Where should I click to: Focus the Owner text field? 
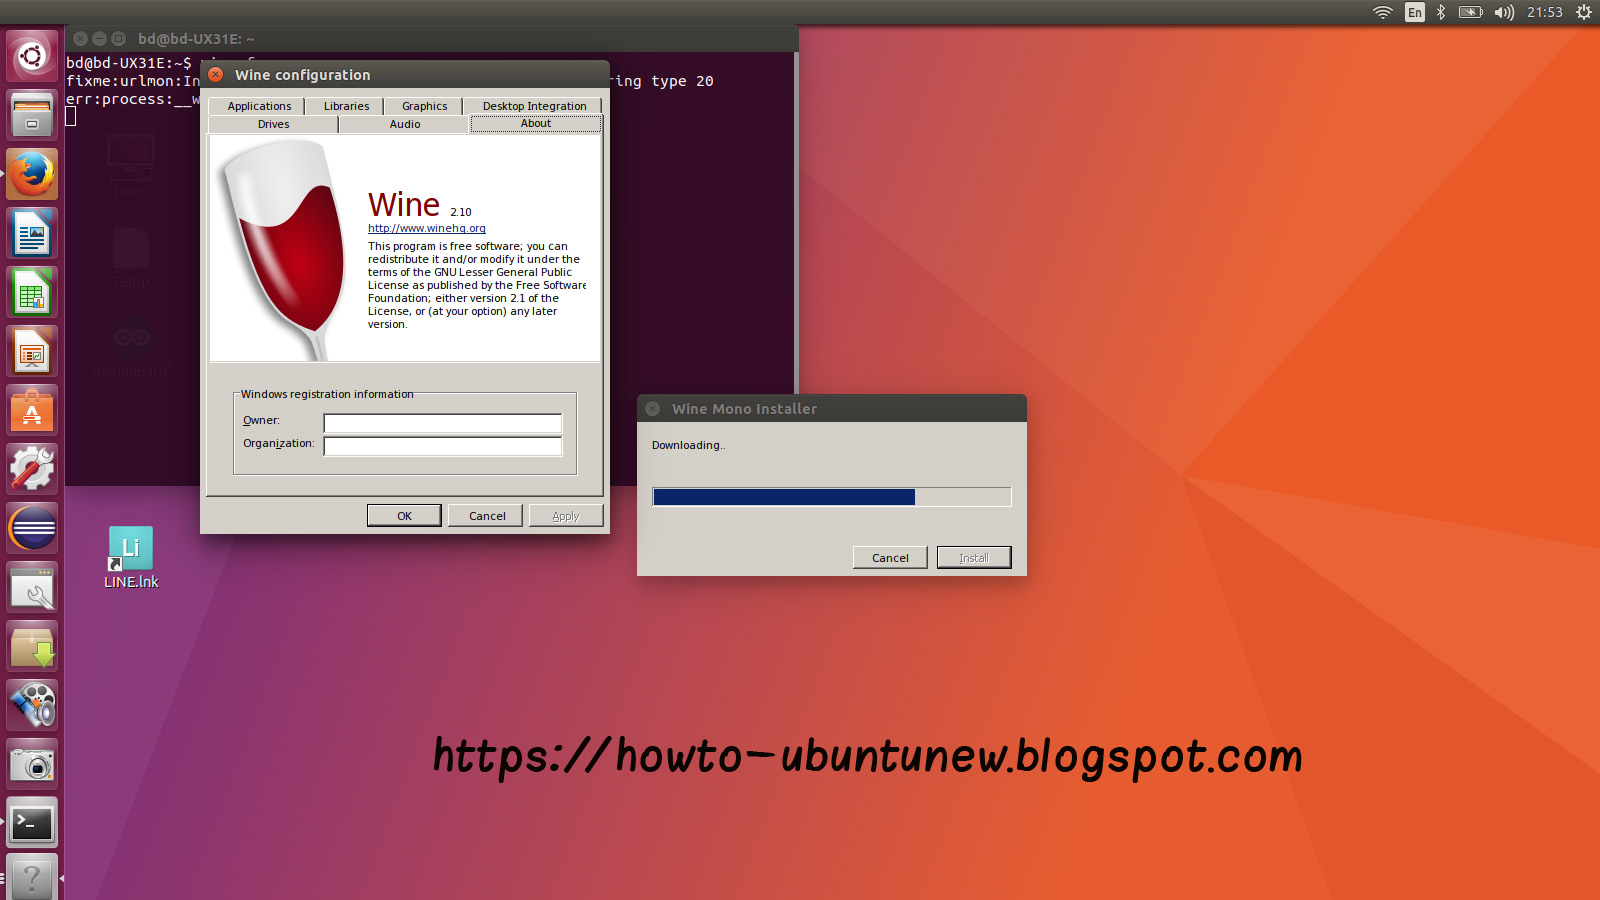coord(442,423)
